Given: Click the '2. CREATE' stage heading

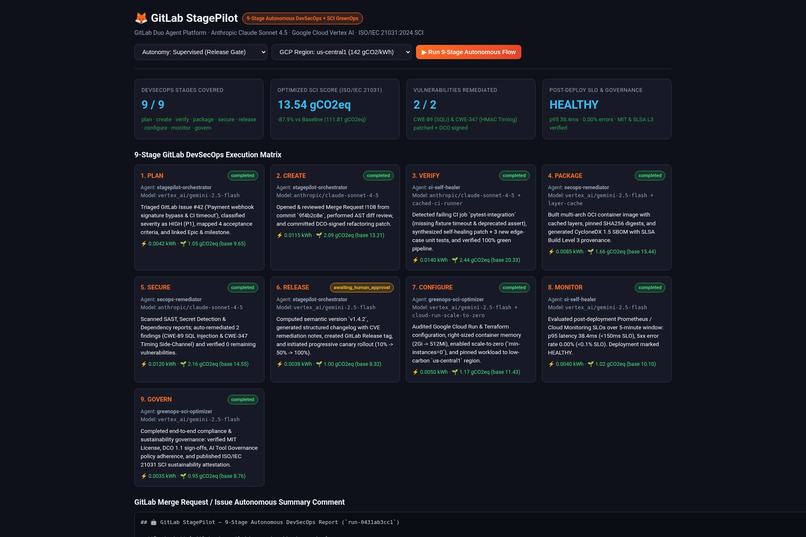Looking at the screenshot, I should pyautogui.click(x=291, y=176).
